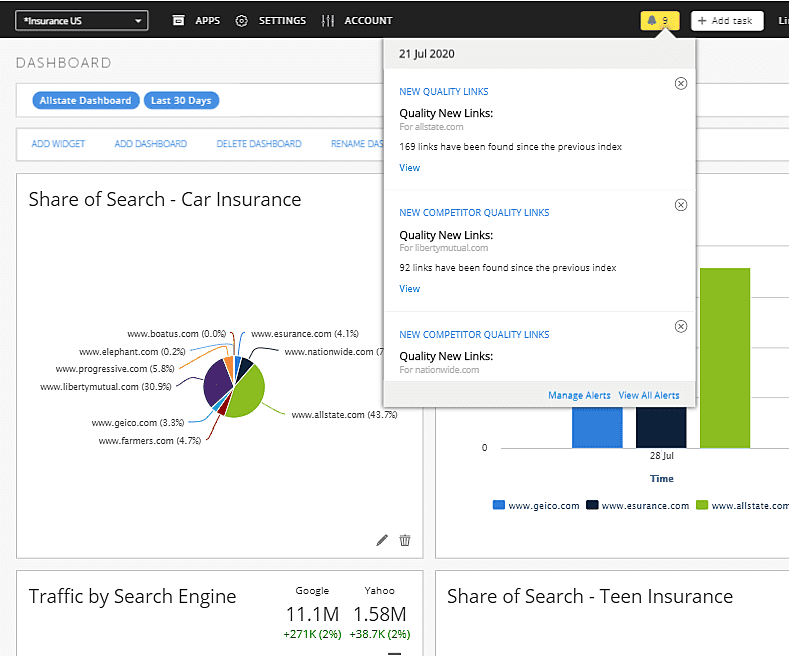Click www.progressive.com (5.8%) pie label
Image resolution: width=789 pixels, height=656 pixels.
point(115,369)
